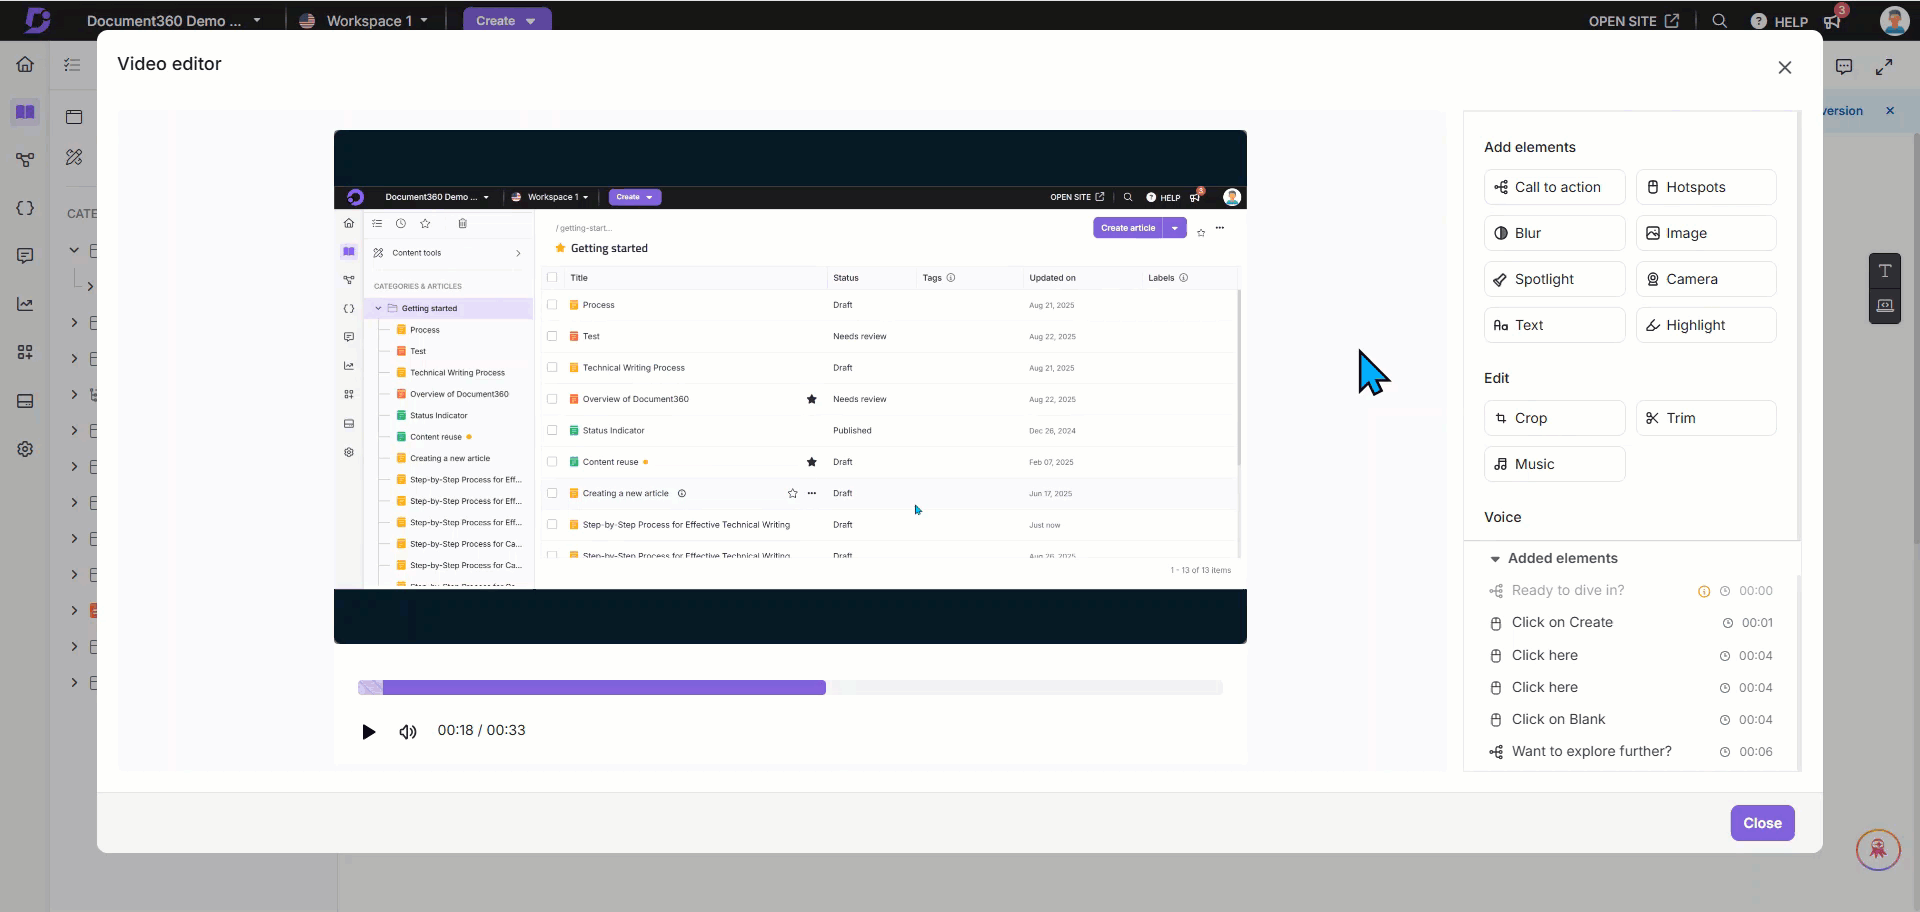Go to Home in left sidebar
The image size is (1920, 912).
point(25,65)
